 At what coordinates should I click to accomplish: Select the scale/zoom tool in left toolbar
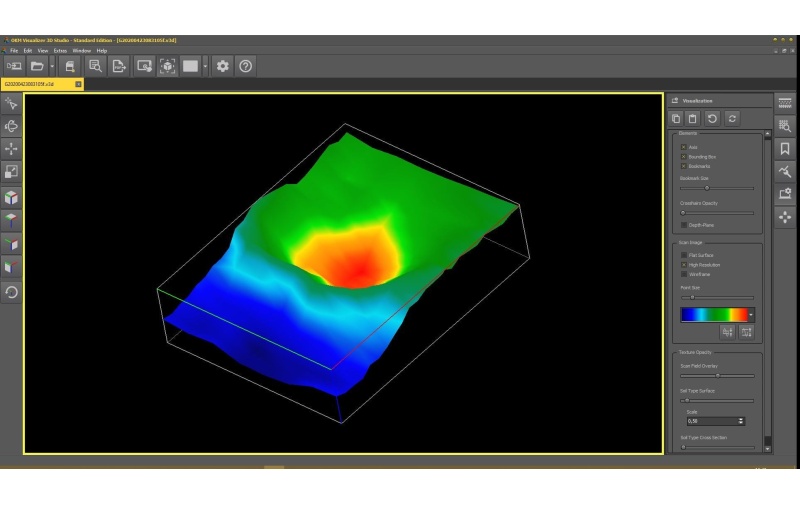click(11, 171)
